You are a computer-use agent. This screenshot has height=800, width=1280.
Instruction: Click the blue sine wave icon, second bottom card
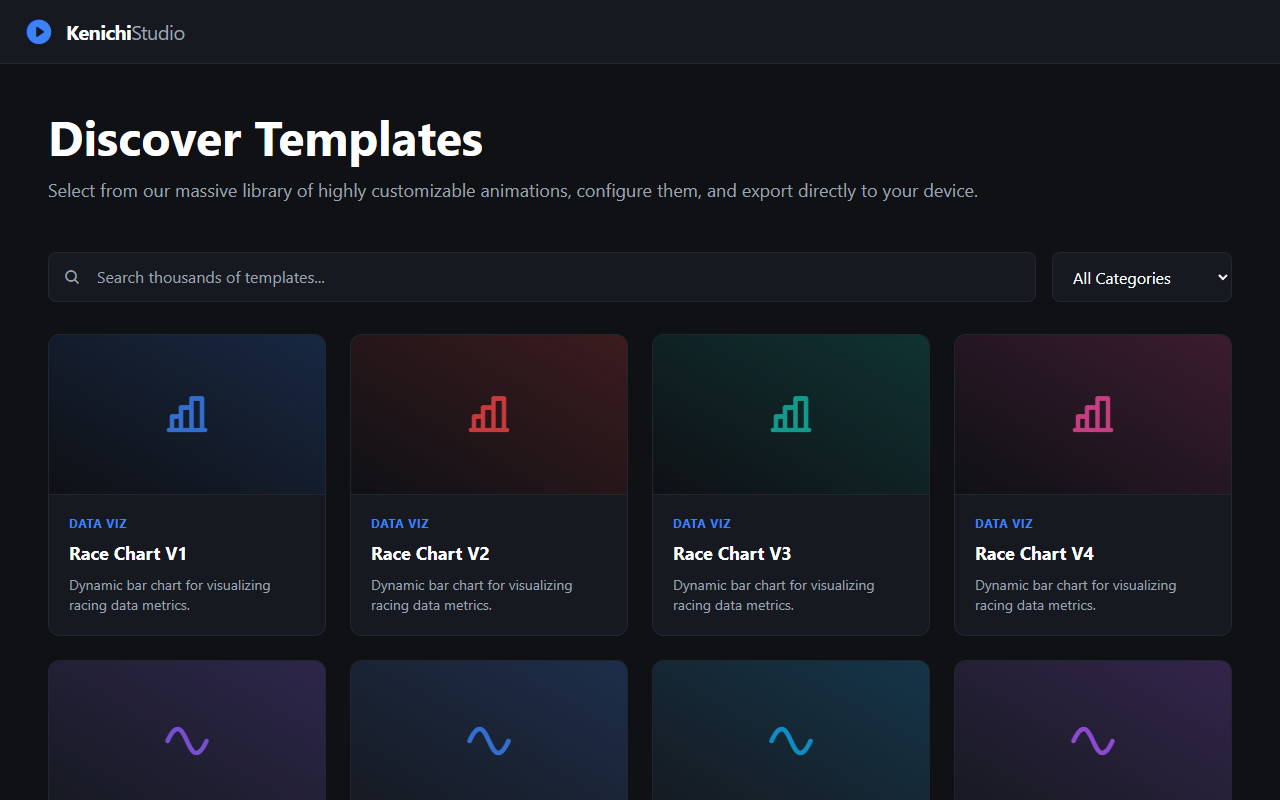tap(488, 742)
